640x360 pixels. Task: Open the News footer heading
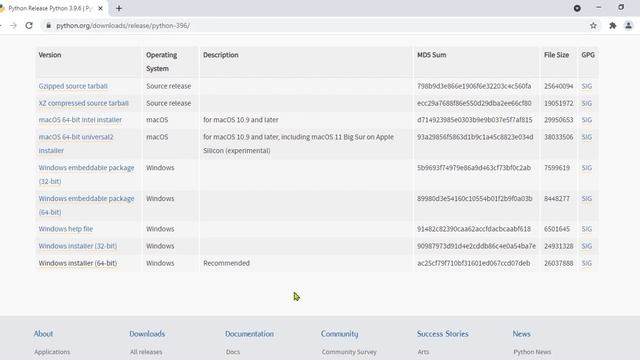click(x=521, y=334)
